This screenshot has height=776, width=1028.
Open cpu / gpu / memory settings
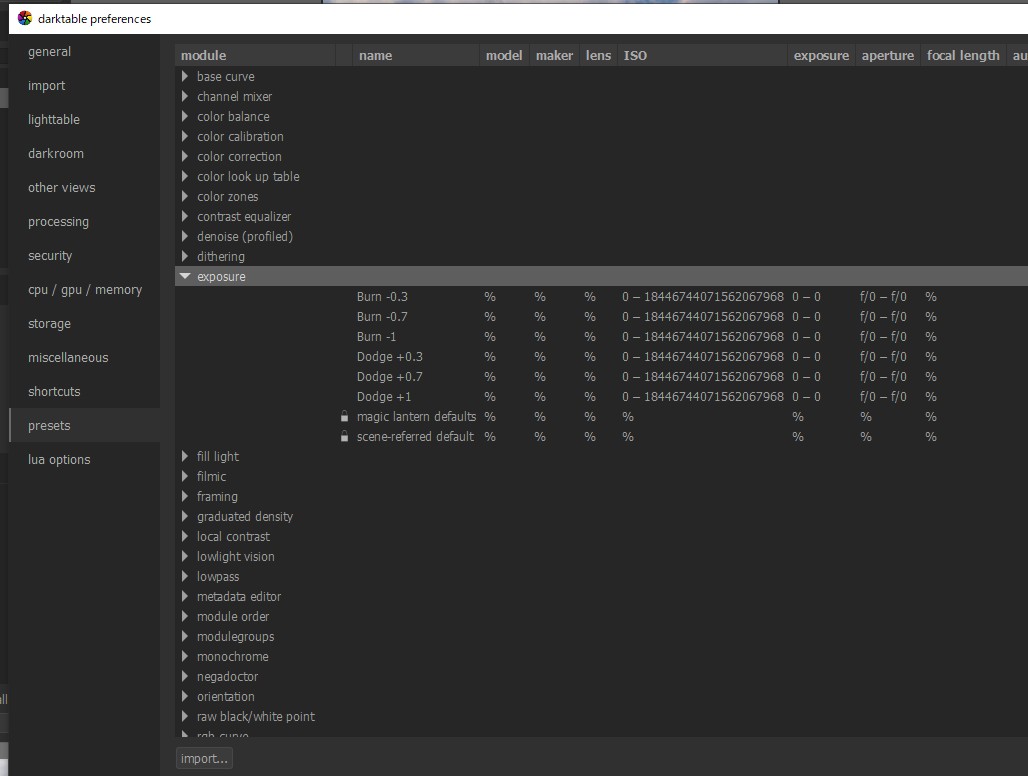85,290
